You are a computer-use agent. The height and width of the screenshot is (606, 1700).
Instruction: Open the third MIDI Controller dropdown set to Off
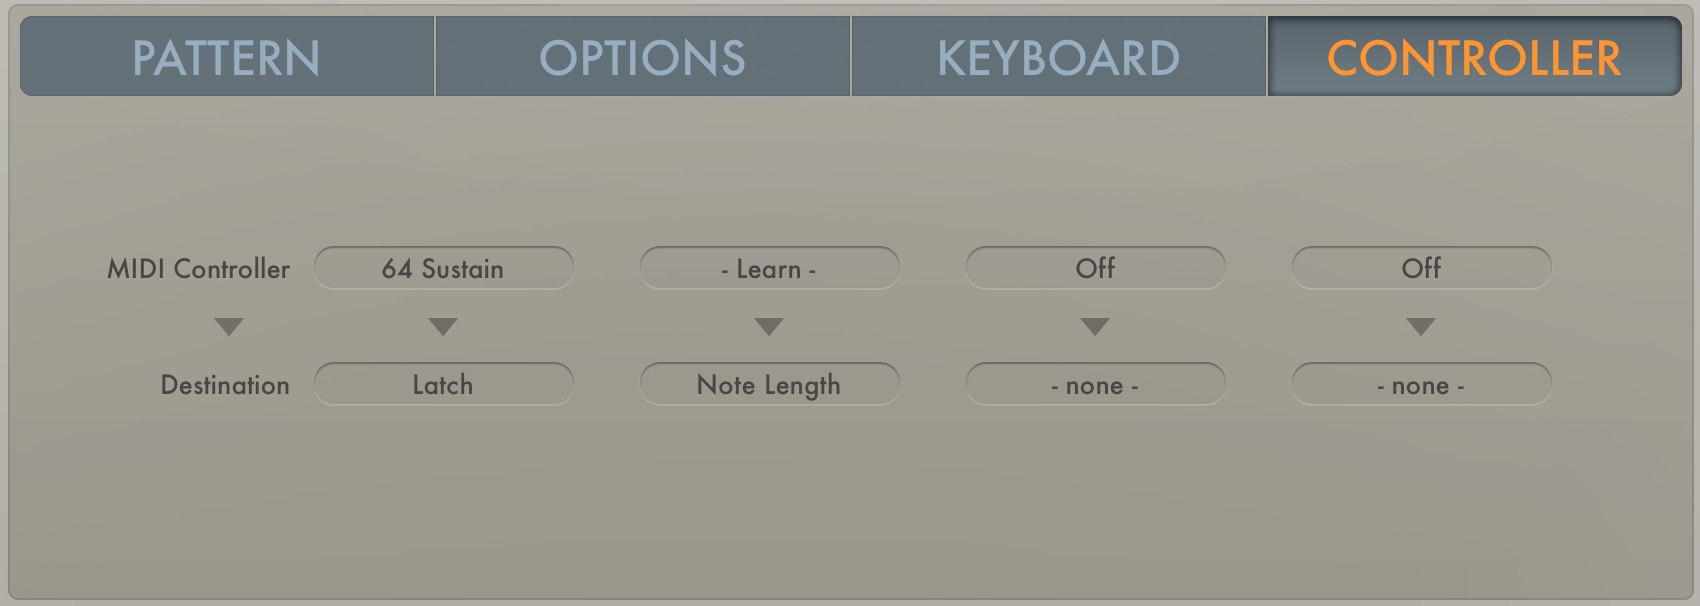click(x=1095, y=268)
